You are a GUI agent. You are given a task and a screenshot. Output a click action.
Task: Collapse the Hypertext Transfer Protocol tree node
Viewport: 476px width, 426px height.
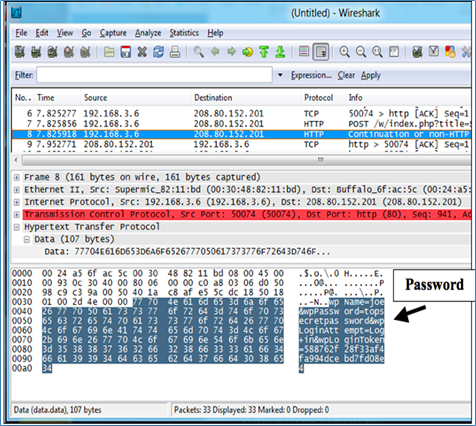(x=16, y=227)
